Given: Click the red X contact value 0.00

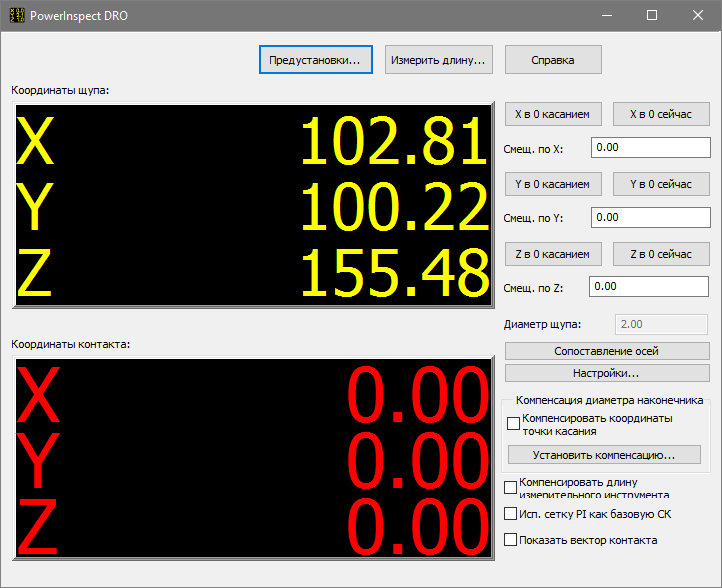Looking at the screenshot, I should coord(418,395).
